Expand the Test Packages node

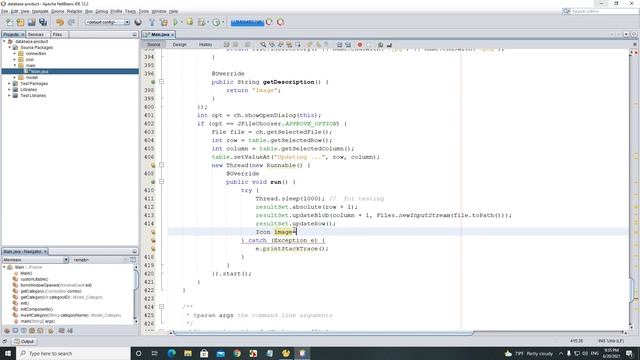(9, 83)
